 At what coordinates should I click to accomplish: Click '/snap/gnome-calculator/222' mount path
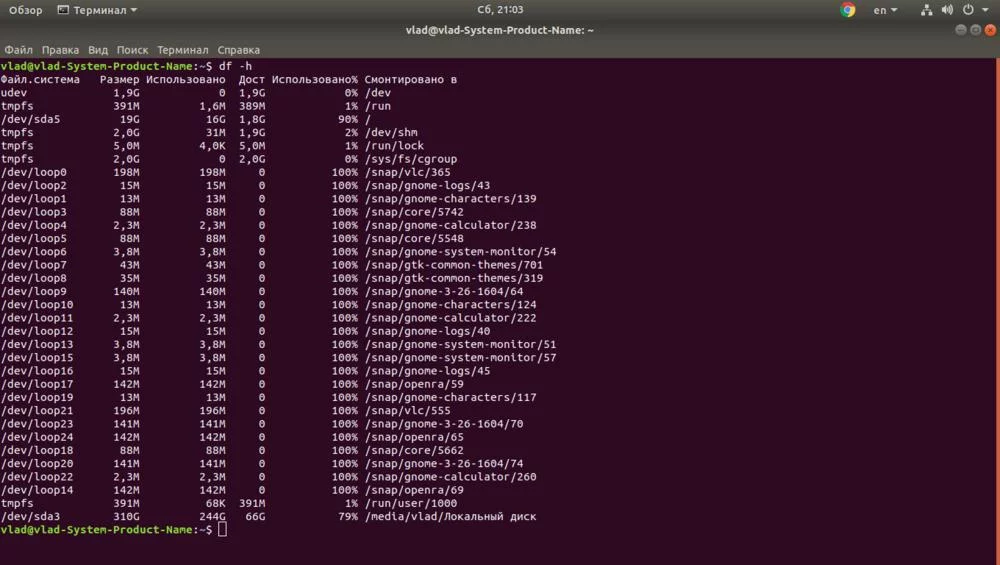point(450,318)
